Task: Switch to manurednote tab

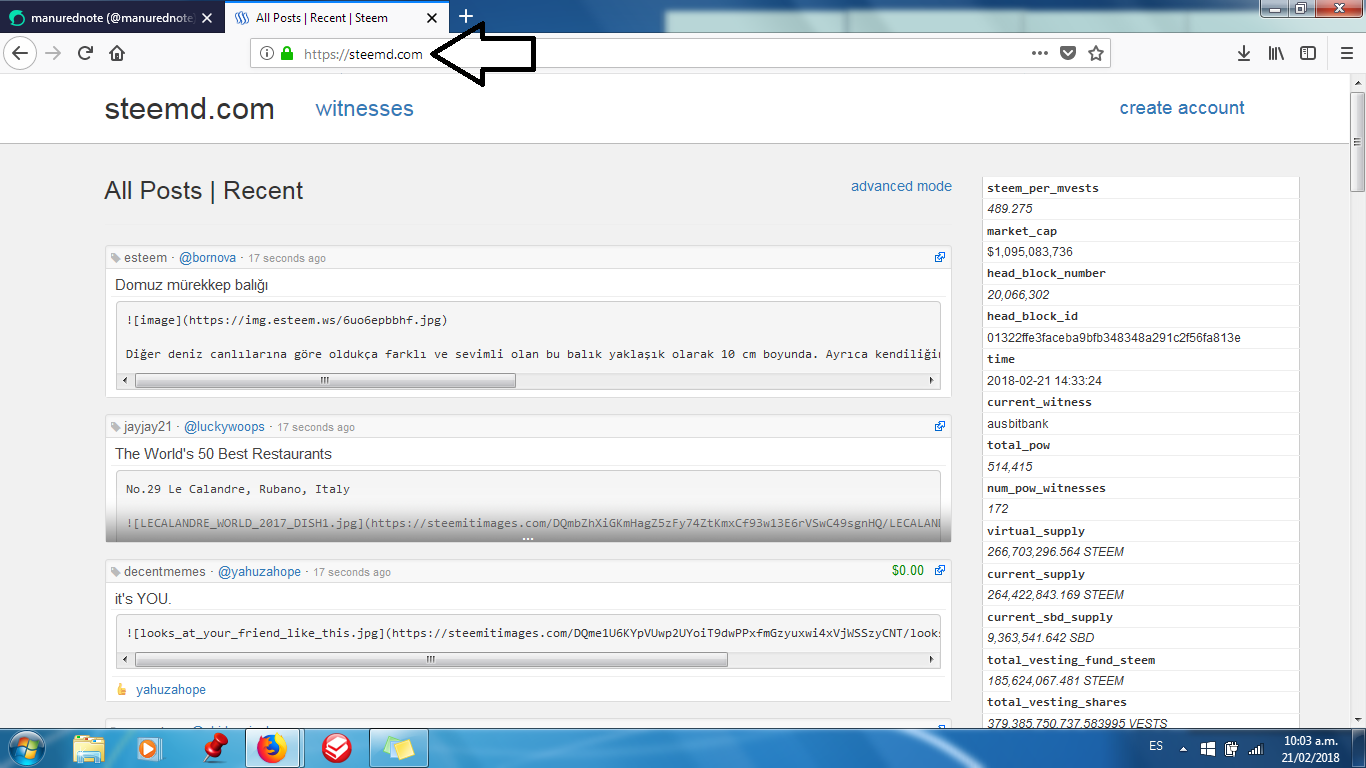Action: click(111, 17)
